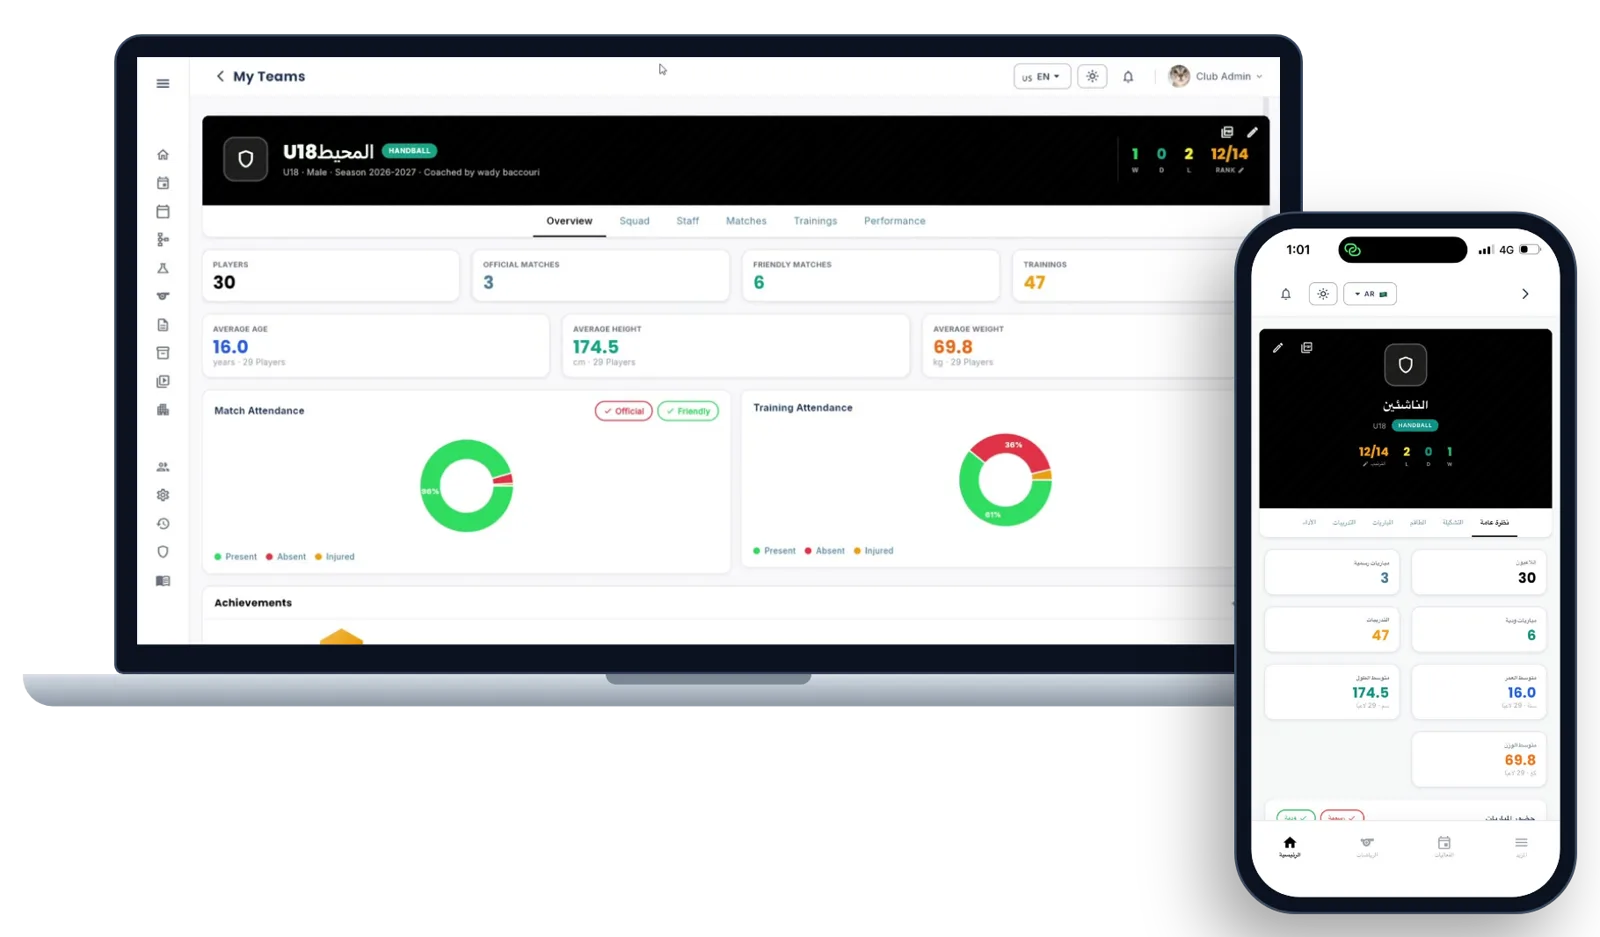Viewport: 1600px width, 937px height.
Task: Open settings gear in laptop sidebar
Action: 163,495
